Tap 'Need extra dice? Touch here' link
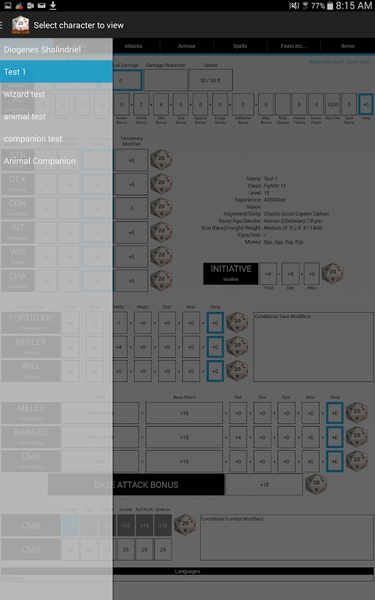375x600 pixels. [339, 62]
